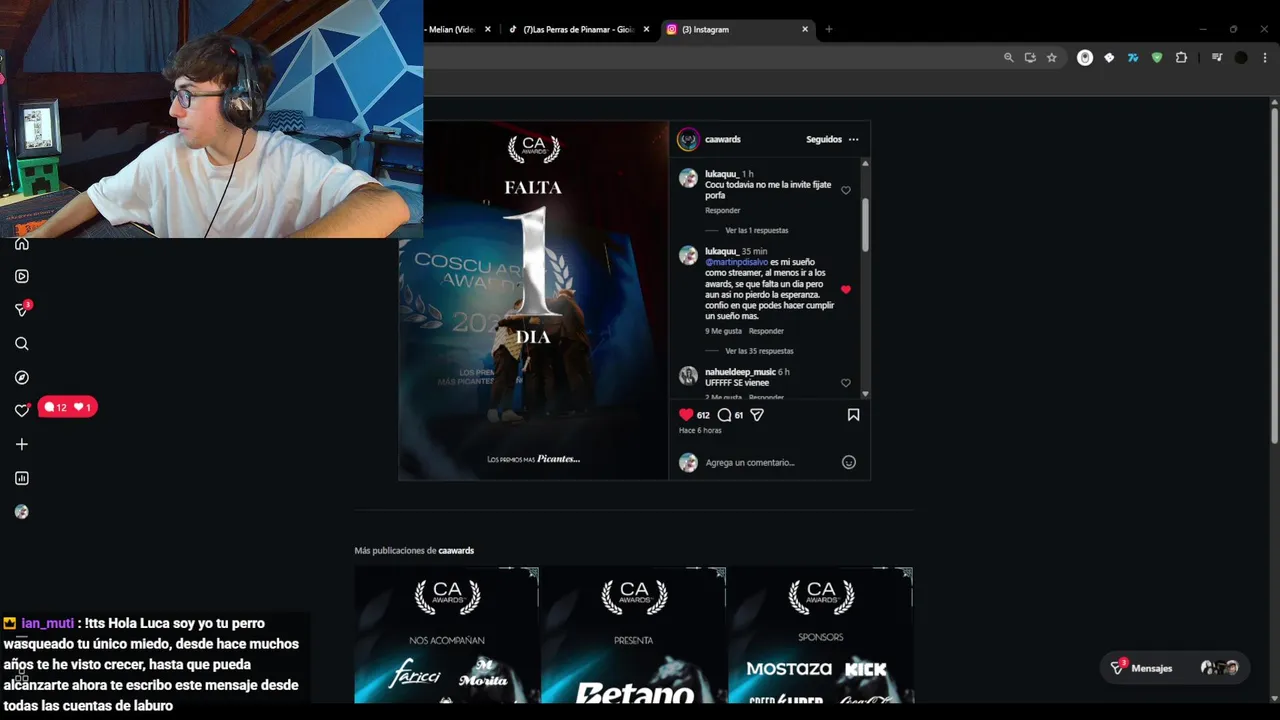Switch to the Melian video tab

pyautogui.click(x=452, y=29)
